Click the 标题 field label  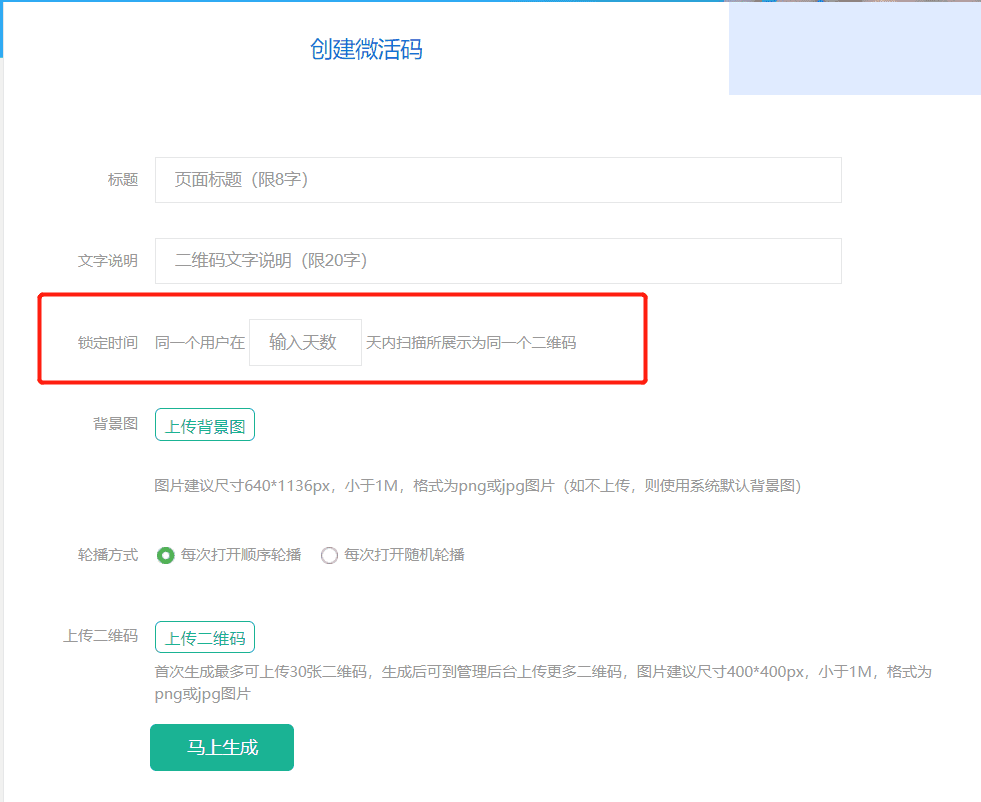click(123, 181)
